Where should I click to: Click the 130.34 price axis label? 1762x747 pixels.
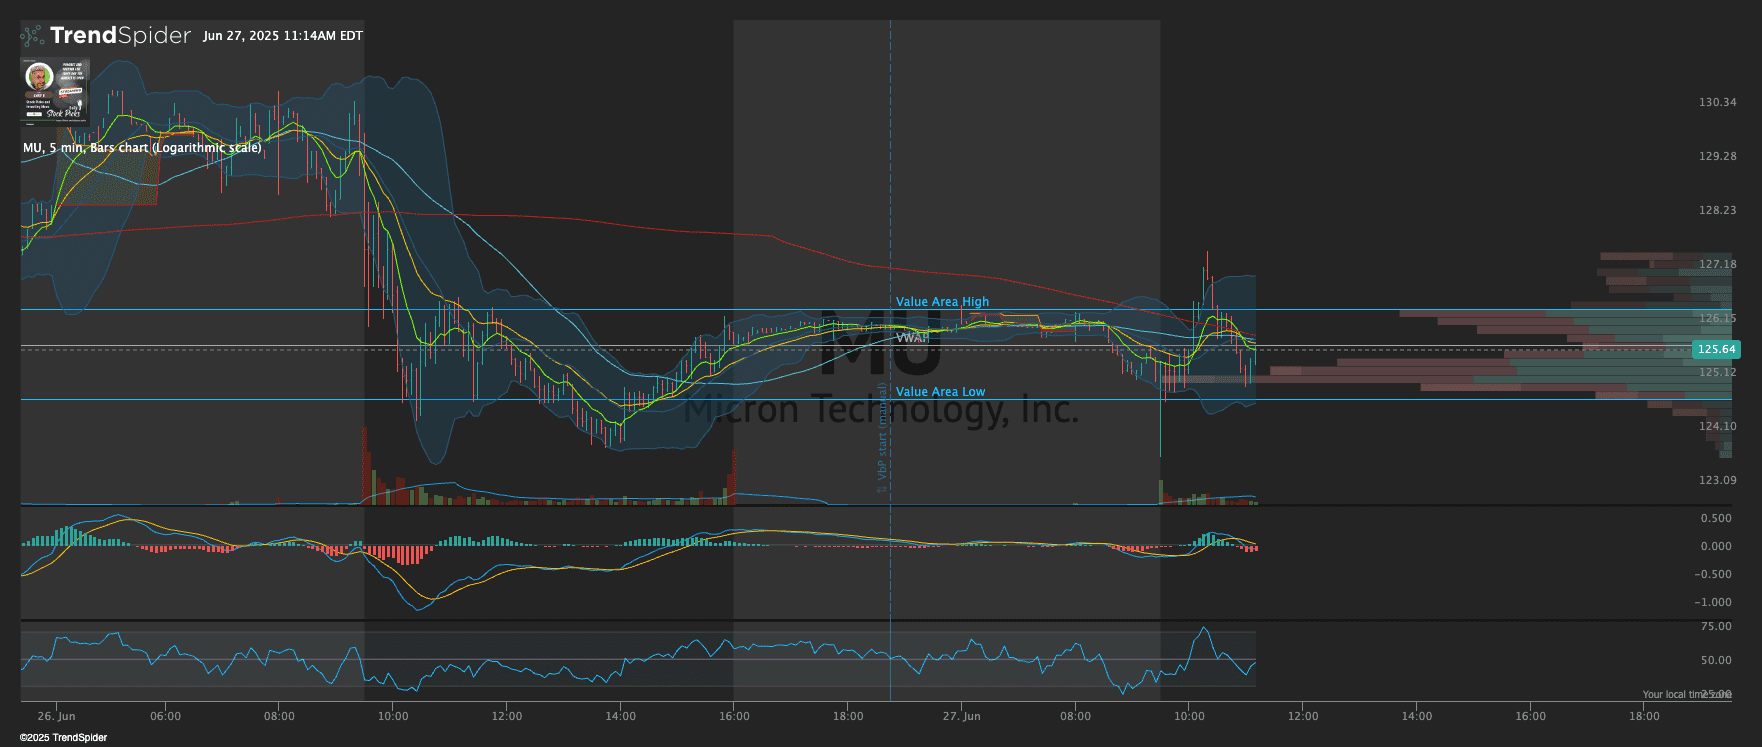[x=1717, y=102]
